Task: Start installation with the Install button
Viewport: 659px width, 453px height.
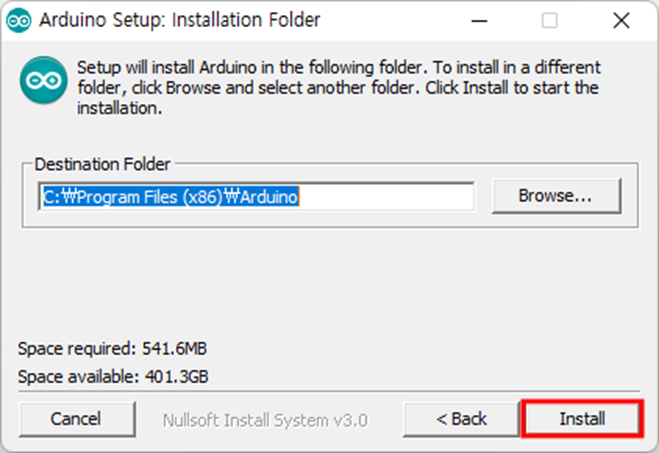Action: [582, 419]
